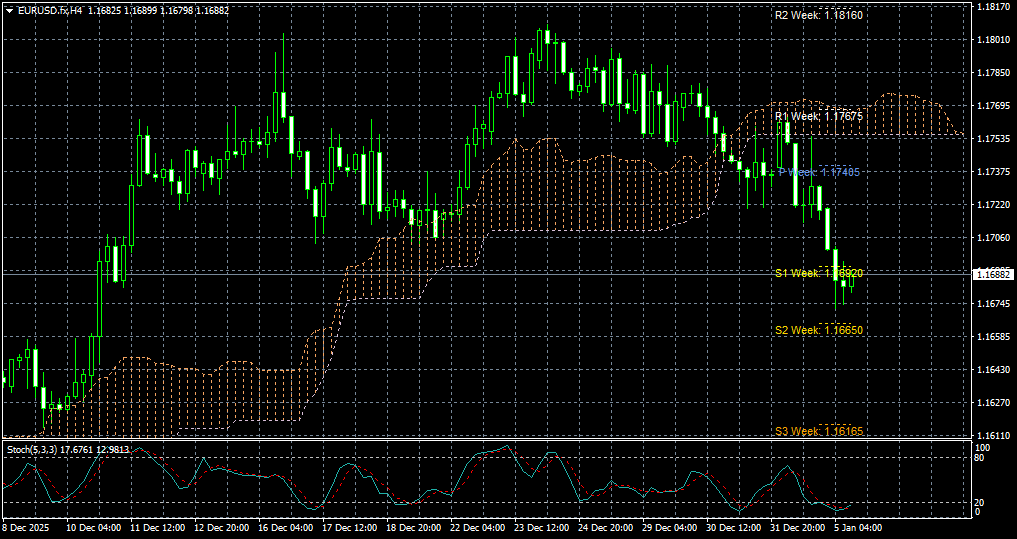Open the chart menu triangle beside EURUSD.fx,H4

pyautogui.click(x=9, y=11)
